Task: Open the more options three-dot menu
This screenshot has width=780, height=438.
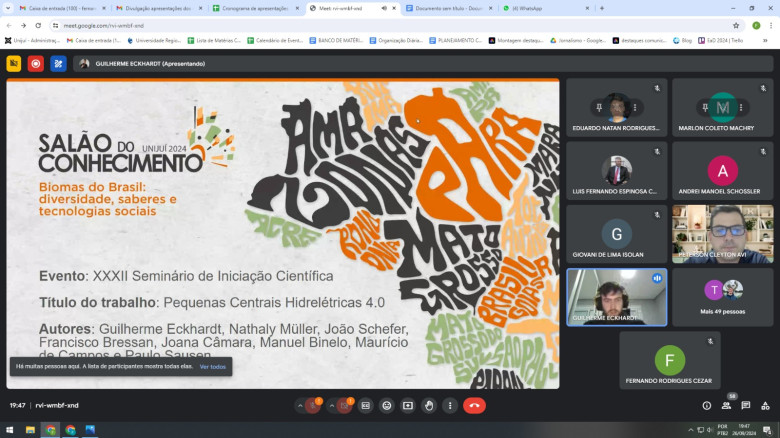Action: coord(450,405)
